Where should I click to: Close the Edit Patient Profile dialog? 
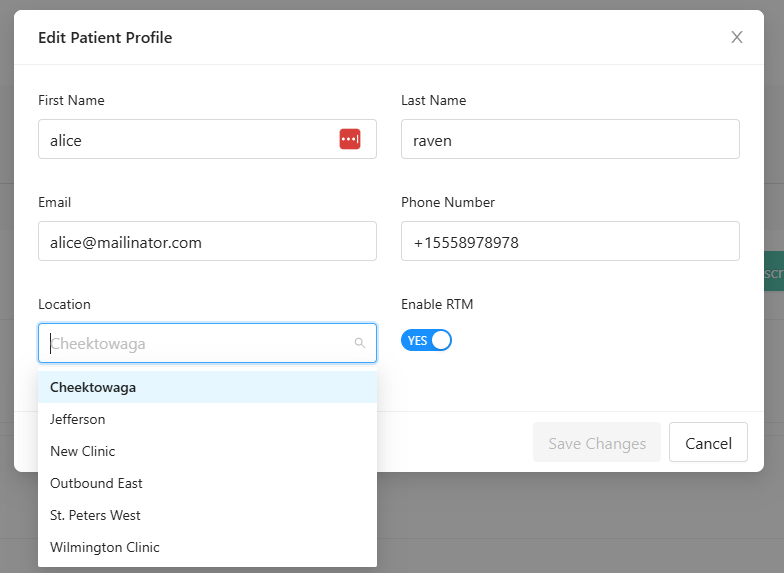737,37
